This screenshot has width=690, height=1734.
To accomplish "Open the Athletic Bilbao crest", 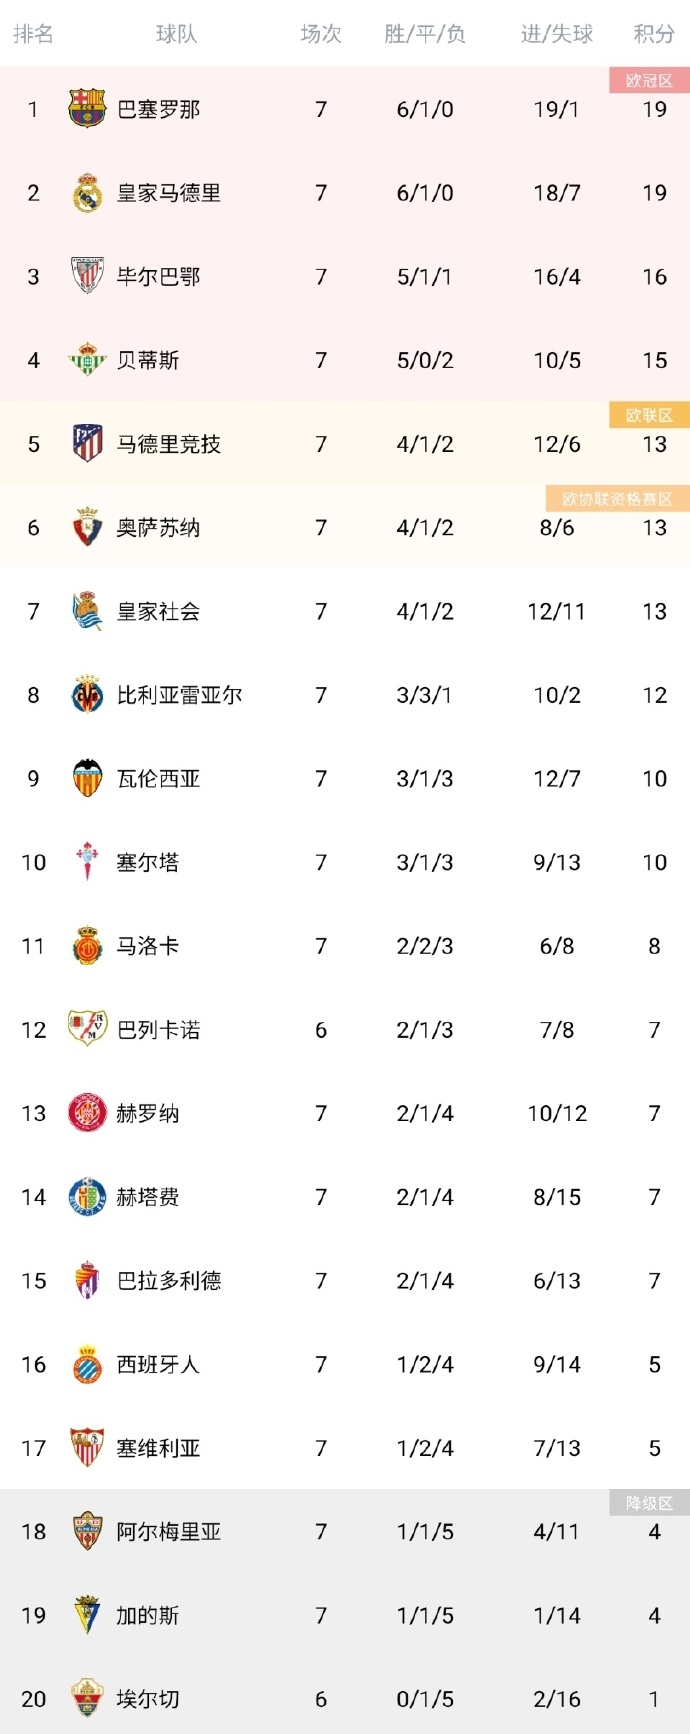I will pyautogui.click(x=87, y=276).
